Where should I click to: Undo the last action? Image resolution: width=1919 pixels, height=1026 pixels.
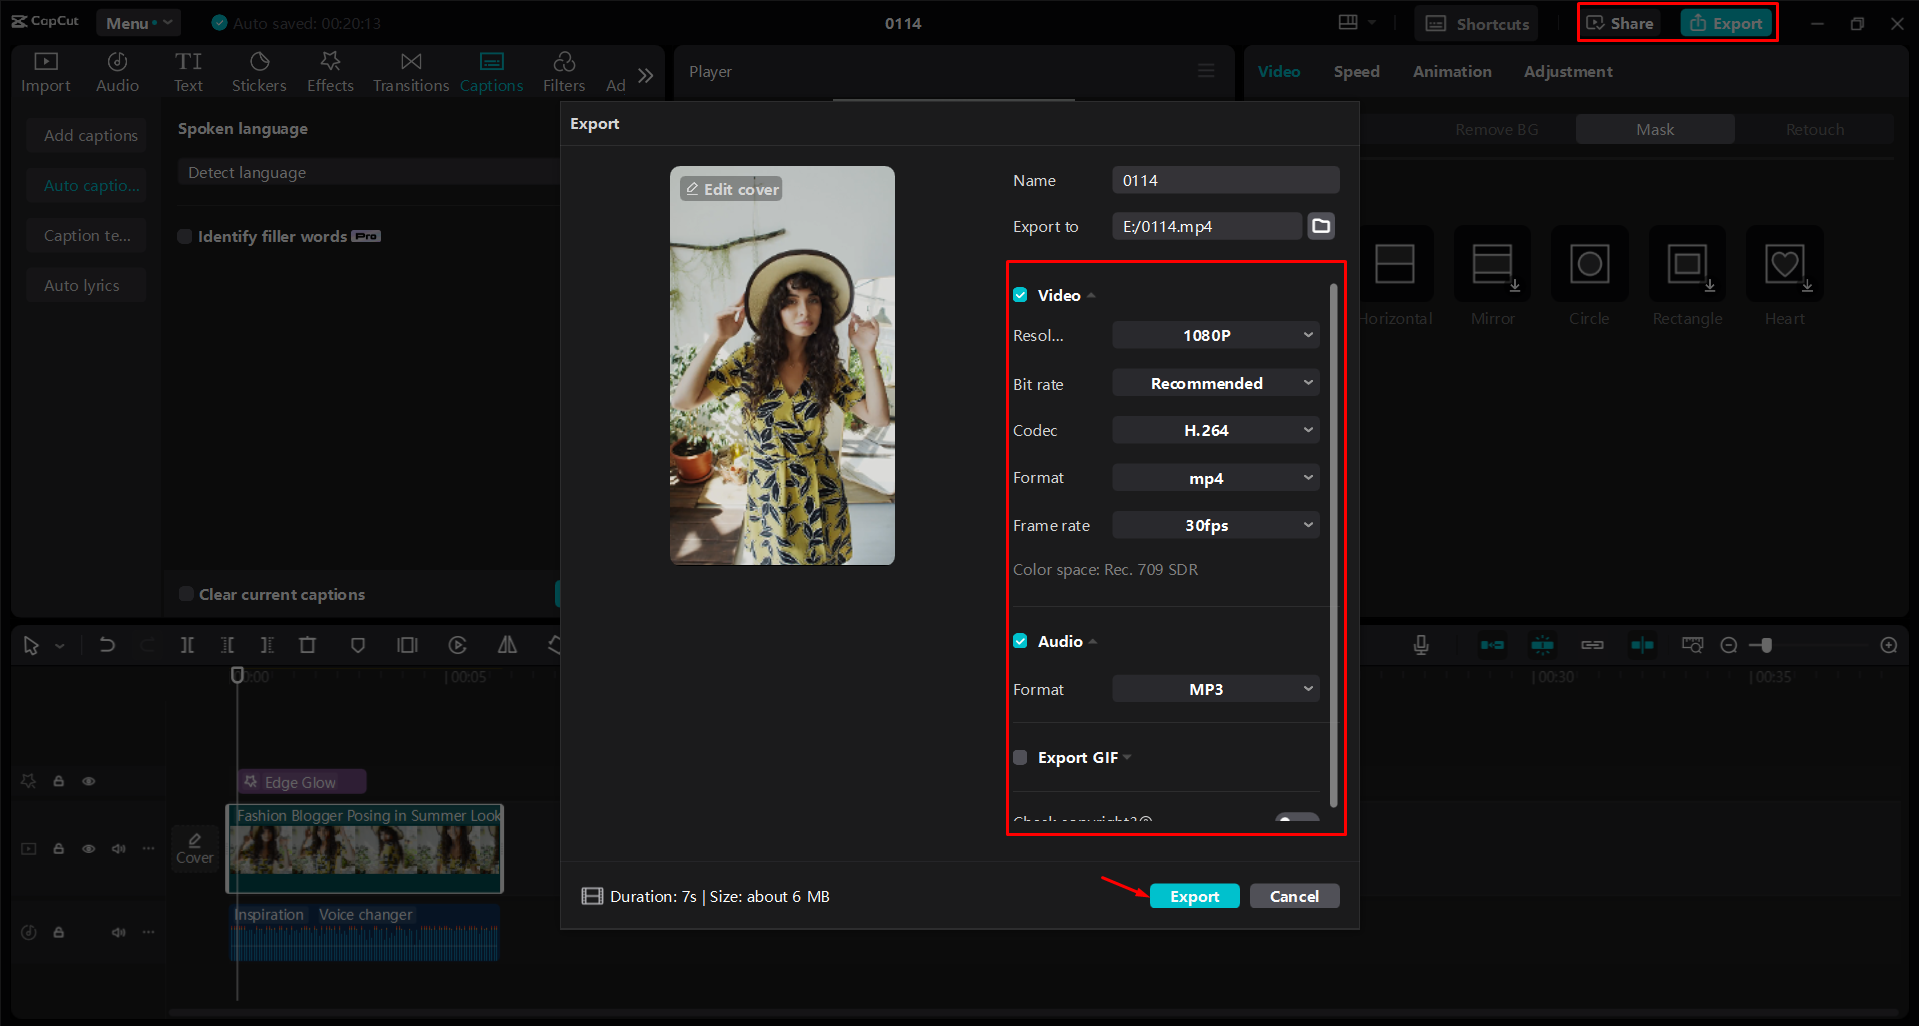point(107,645)
